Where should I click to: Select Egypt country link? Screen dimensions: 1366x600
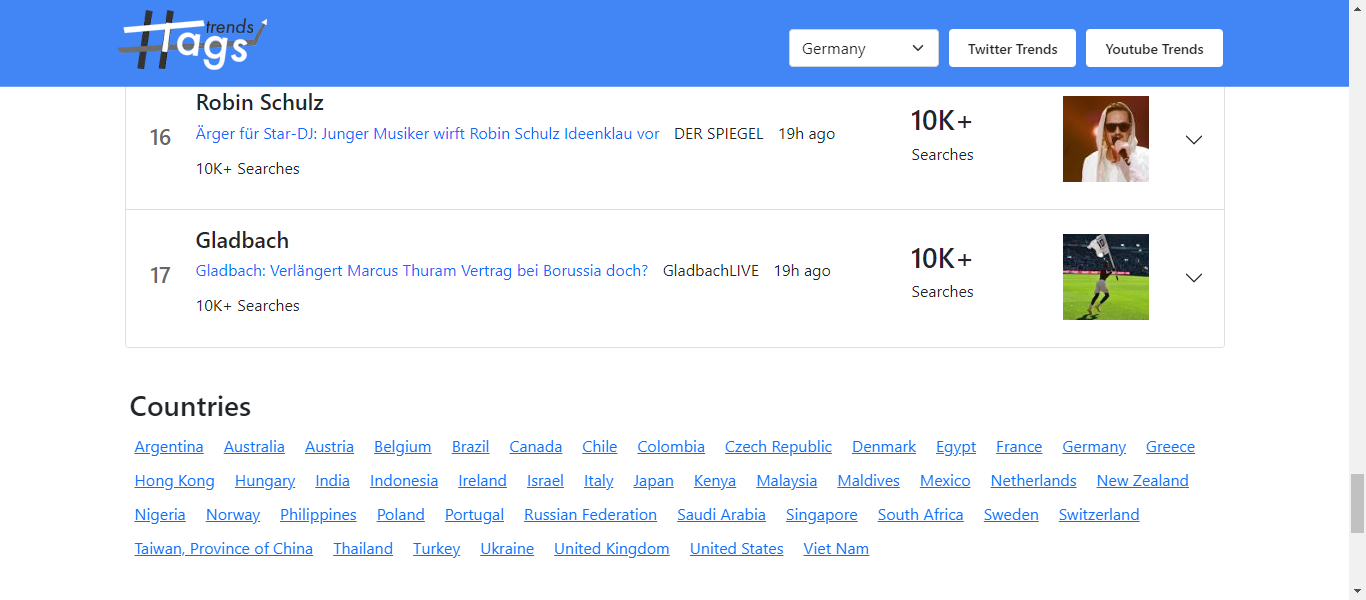[x=956, y=447]
